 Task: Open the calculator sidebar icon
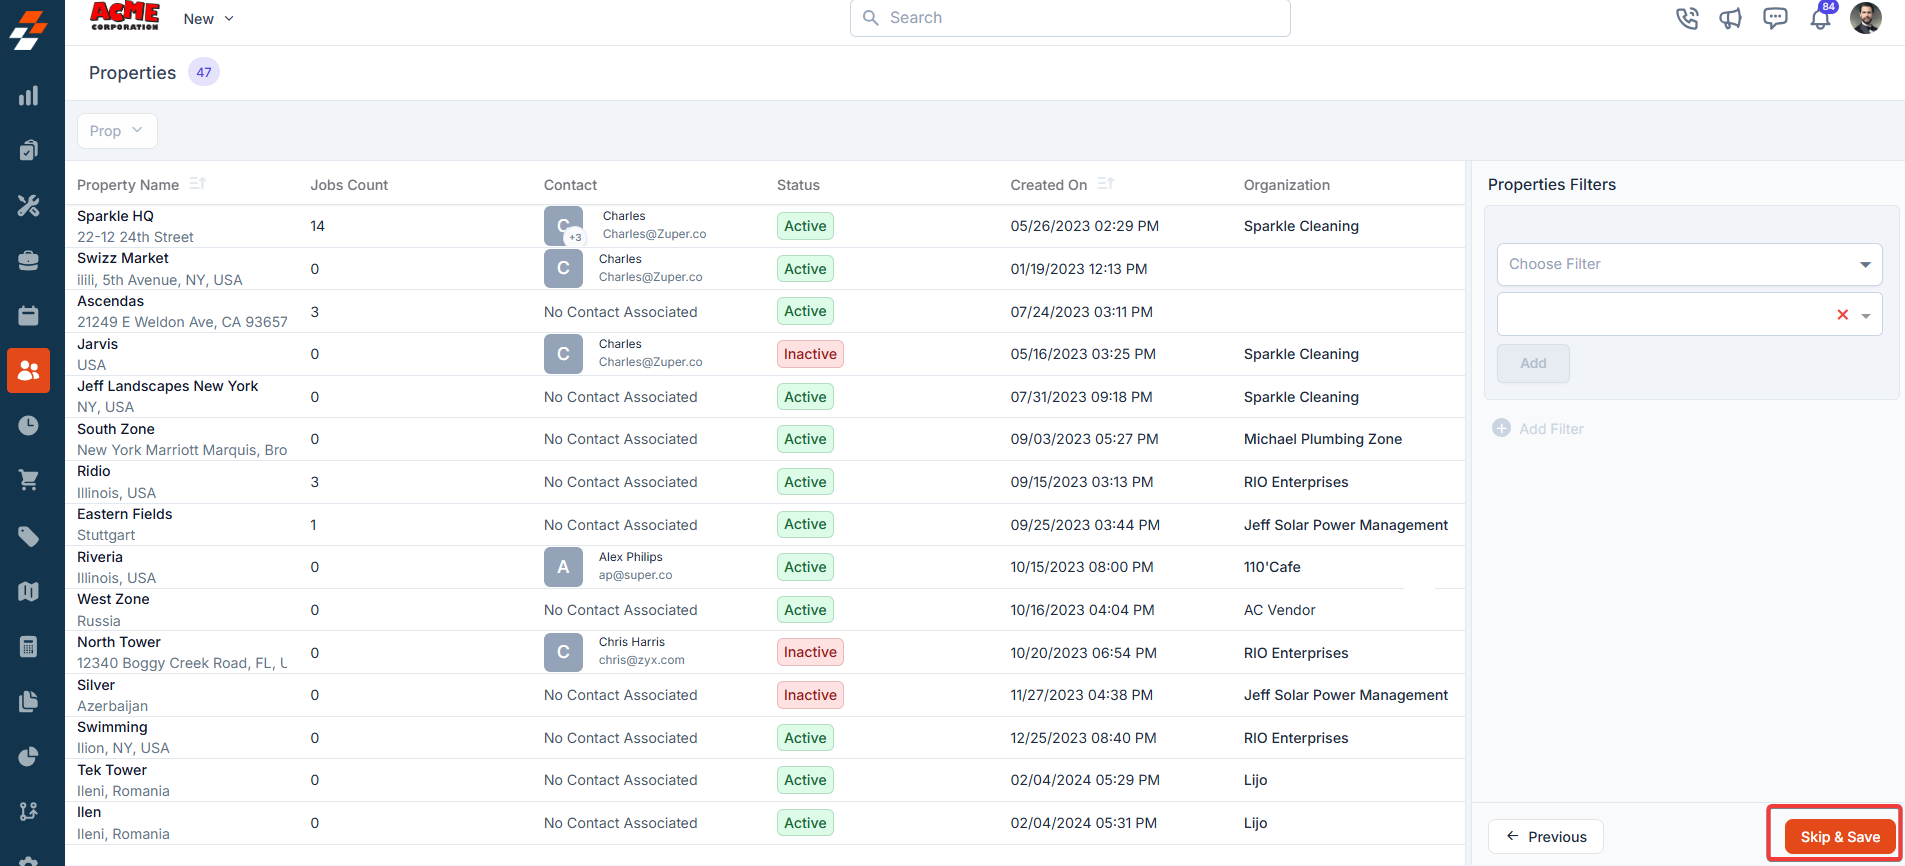28,646
